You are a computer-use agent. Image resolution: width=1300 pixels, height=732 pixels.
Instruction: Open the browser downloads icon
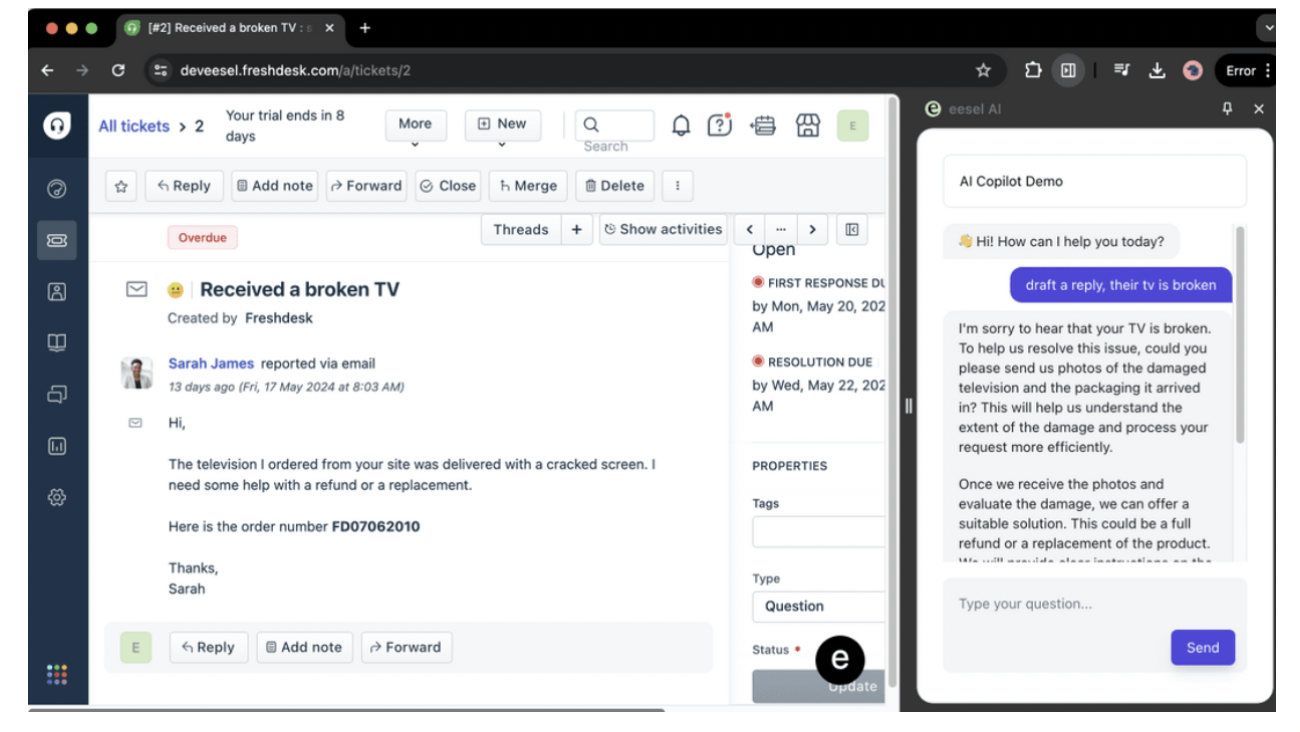[1157, 70]
